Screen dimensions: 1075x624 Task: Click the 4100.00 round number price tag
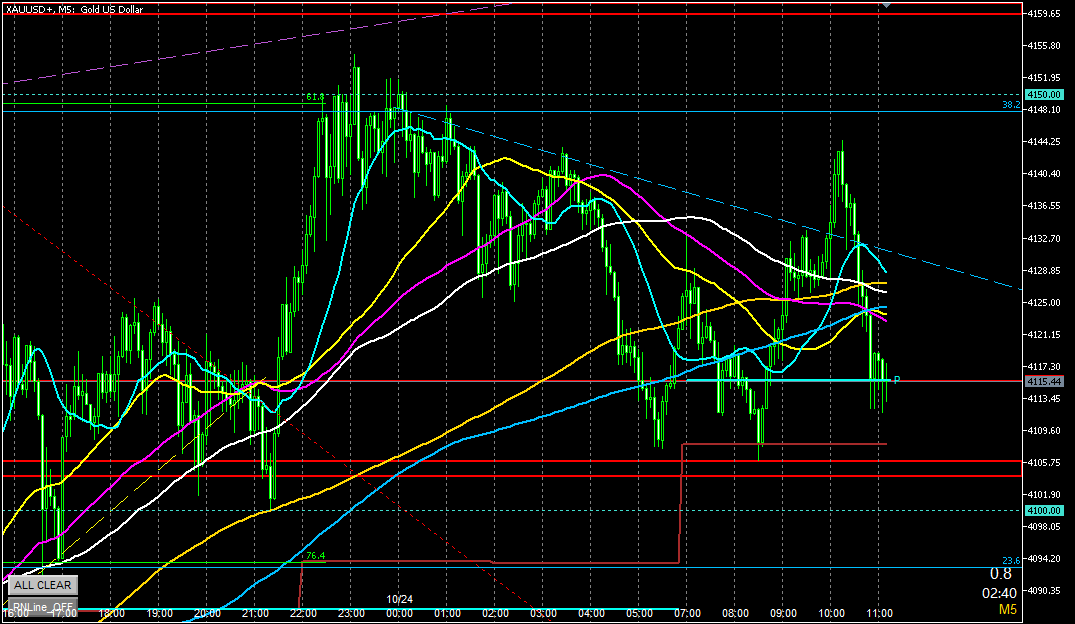[x=1041, y=510]
